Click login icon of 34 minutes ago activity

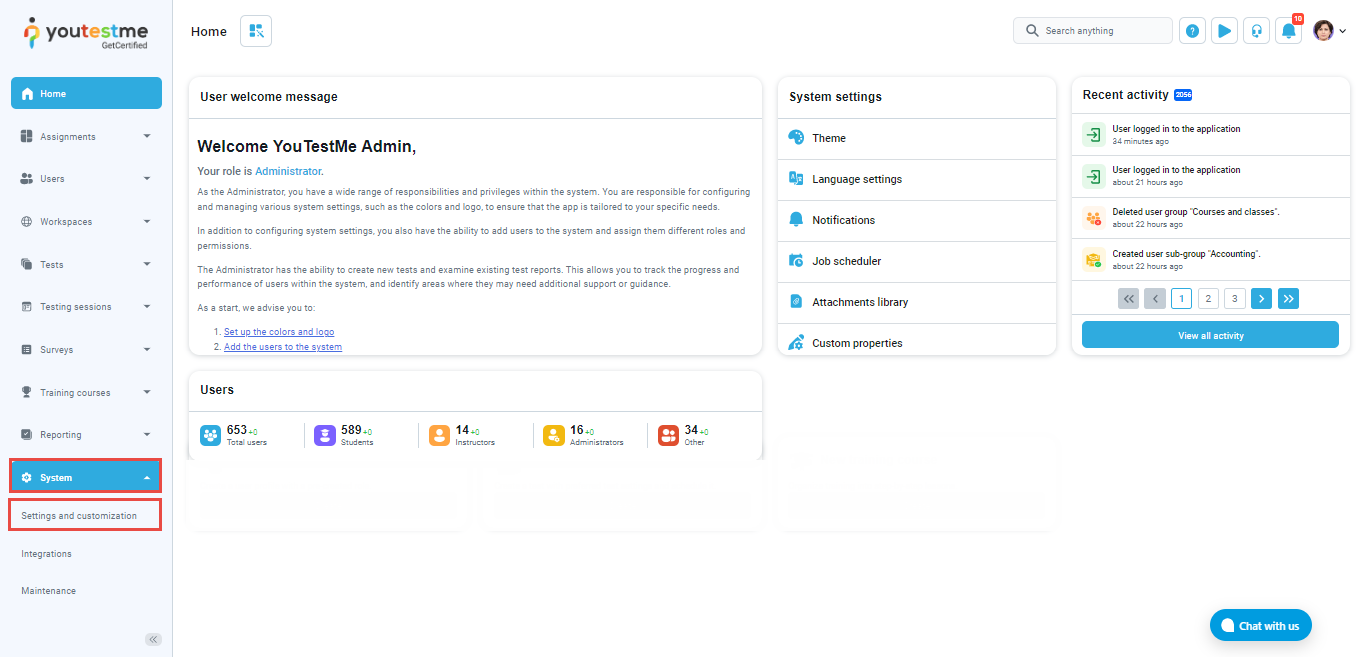click(1094, 135)
